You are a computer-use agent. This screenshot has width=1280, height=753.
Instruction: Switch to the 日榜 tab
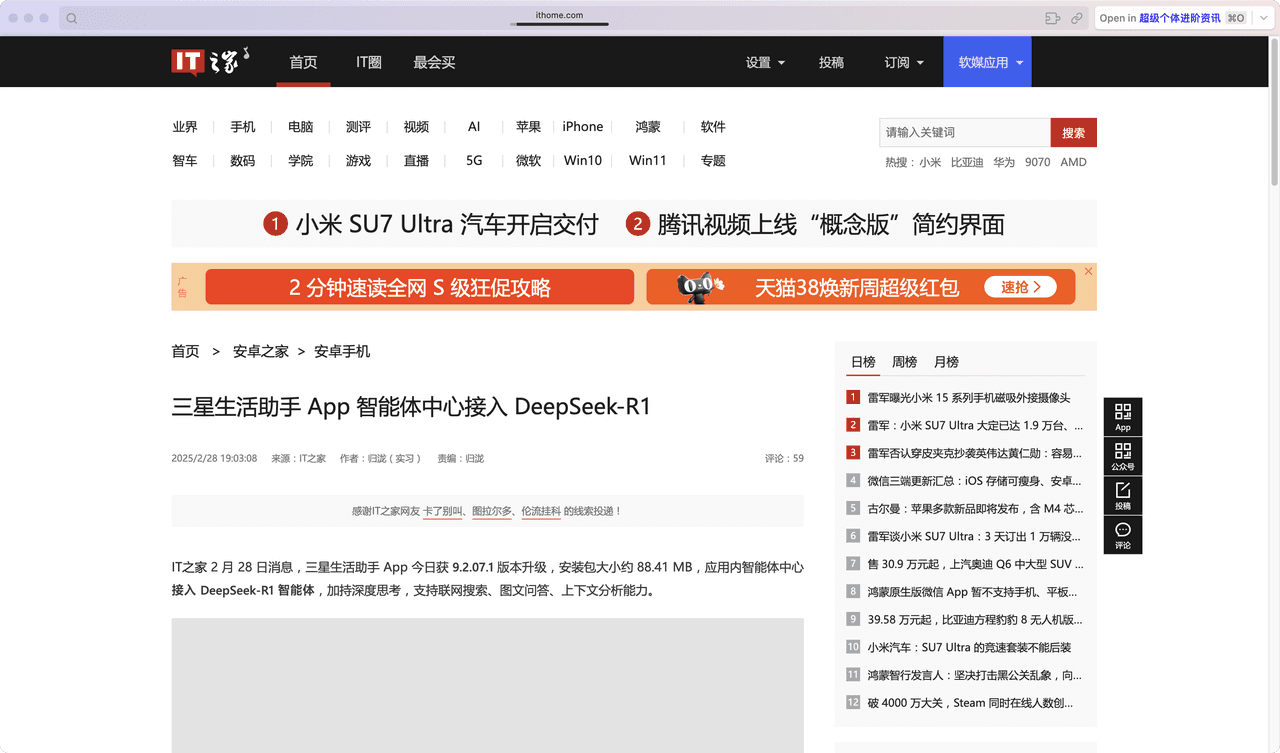pyautogui.click(x=863, y=362)
